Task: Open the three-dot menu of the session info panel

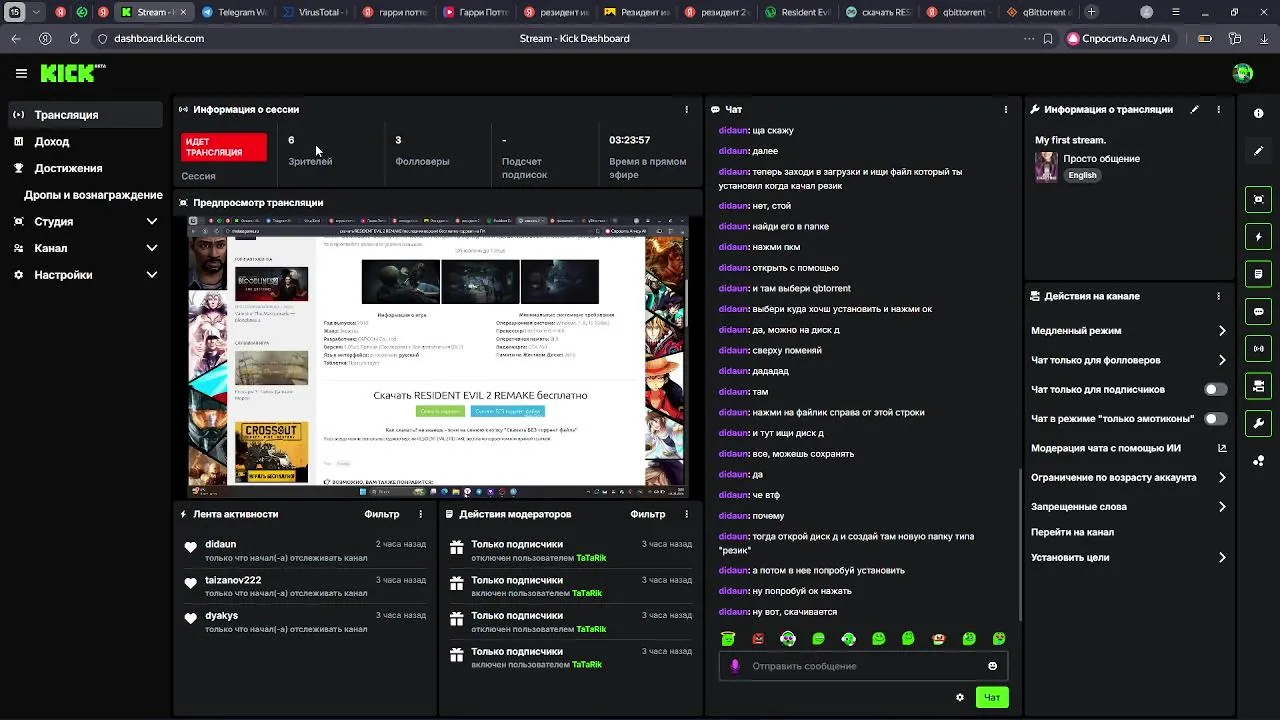Action: click(686, 109)
